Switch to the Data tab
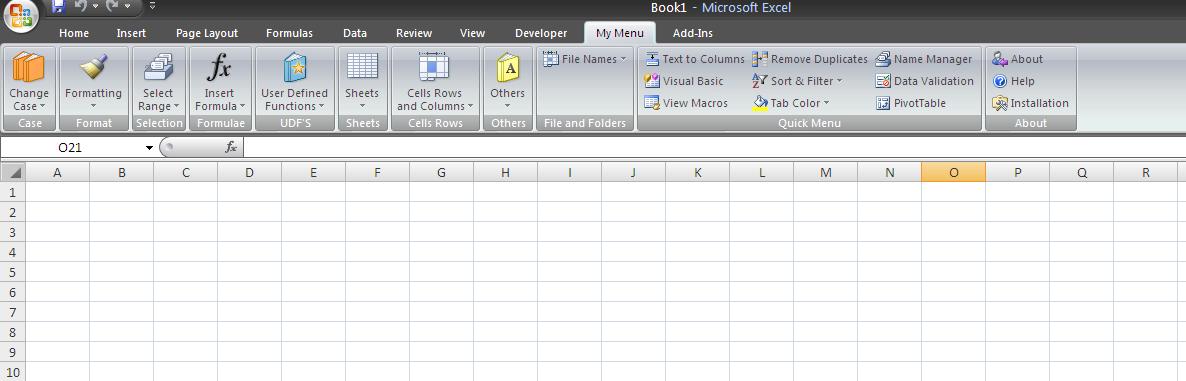The image size is (1186, 381). coord(355,33)
